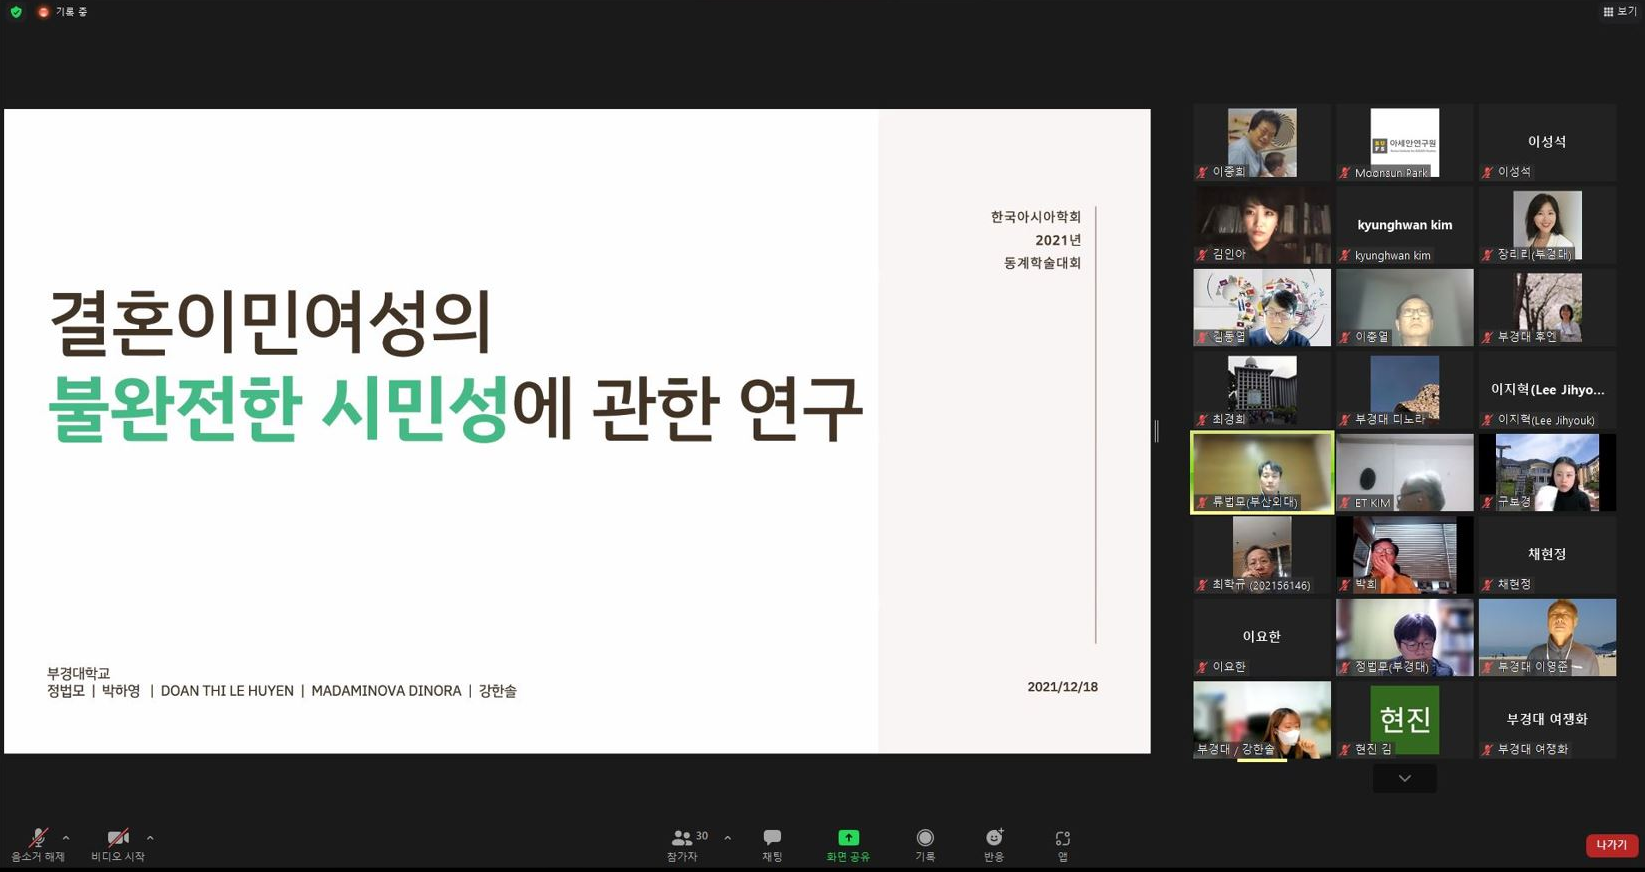Open the 반응 reactions menu
The height and width of the screenshot is (872, 1645).
(x=993, y=843)
